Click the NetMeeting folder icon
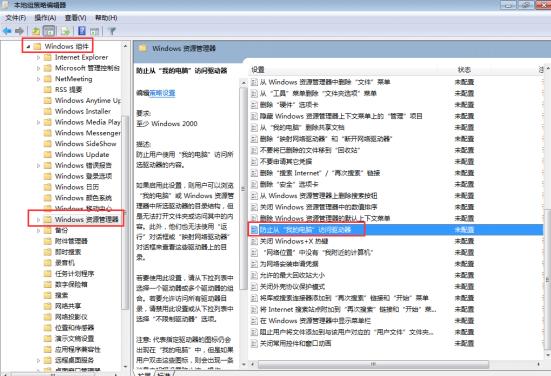 click(48, 79)
